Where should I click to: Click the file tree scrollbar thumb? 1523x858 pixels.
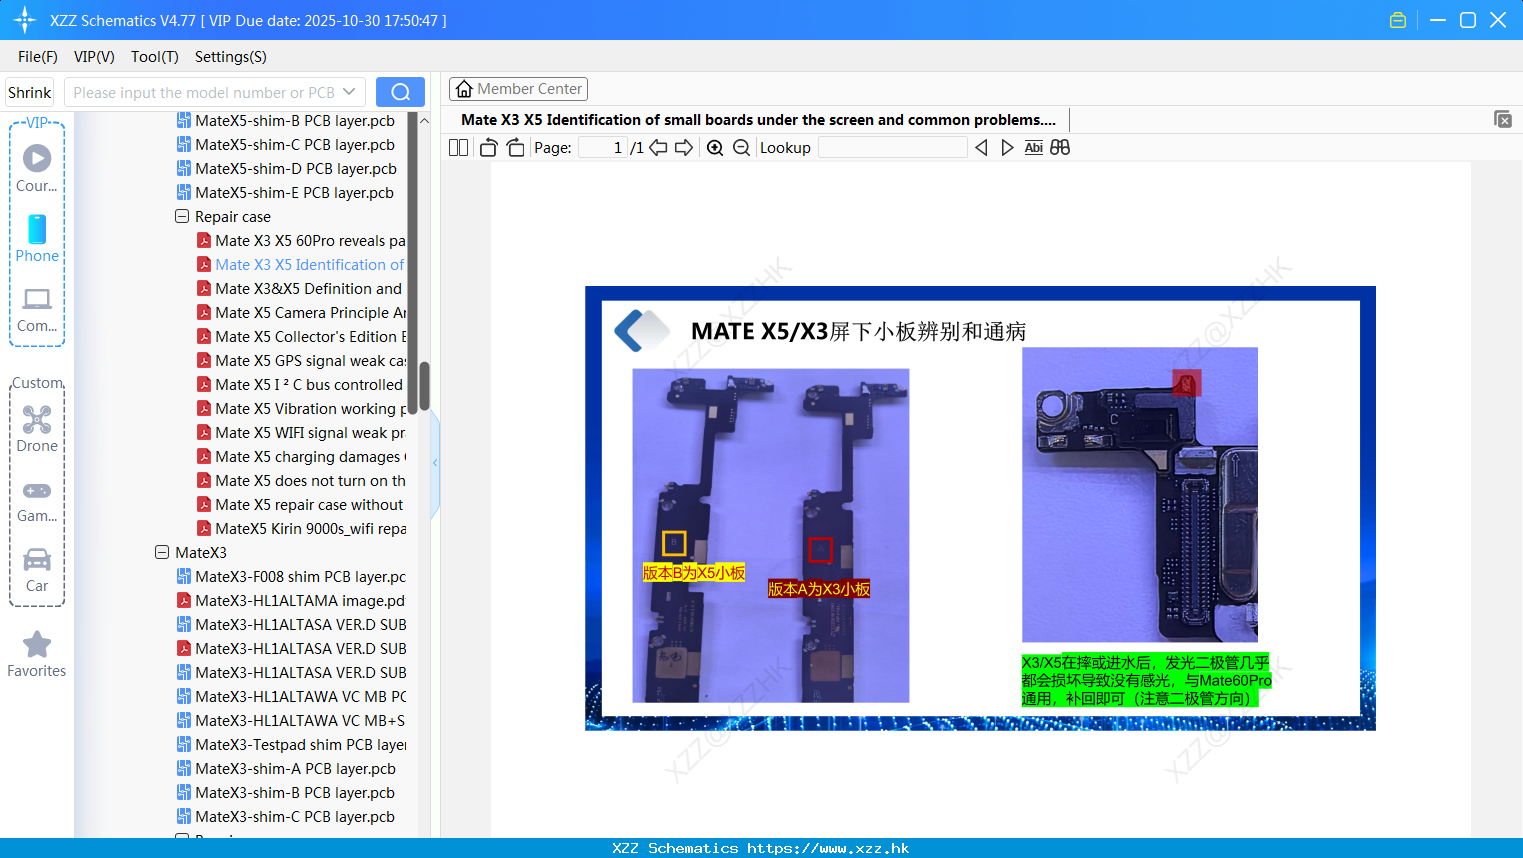pyautogui.click(x=424, y=386)
